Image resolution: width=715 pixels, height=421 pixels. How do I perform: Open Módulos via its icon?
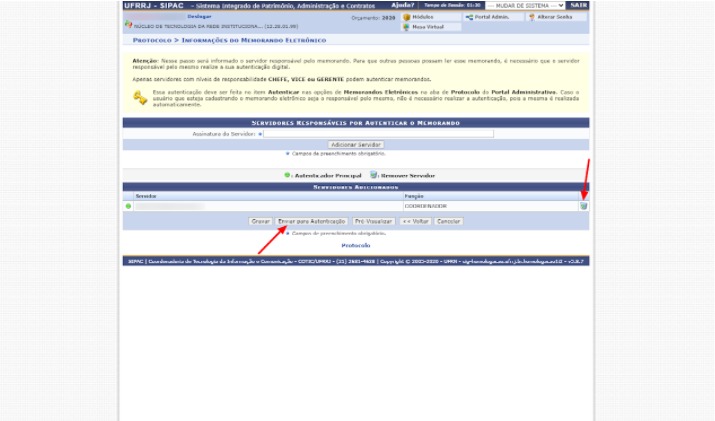click(407, 17)
